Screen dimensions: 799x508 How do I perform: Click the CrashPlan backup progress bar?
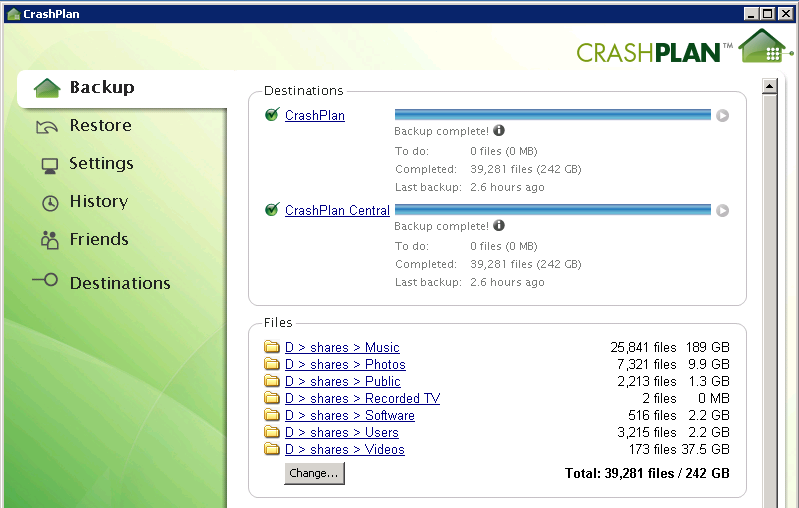(x=552, y=115)
